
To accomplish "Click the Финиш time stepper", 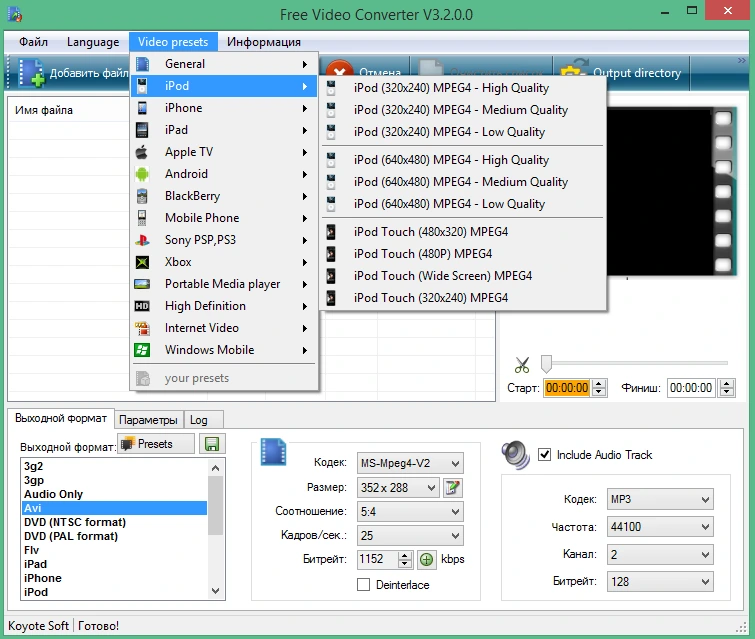I will click(x=727, y=388).
